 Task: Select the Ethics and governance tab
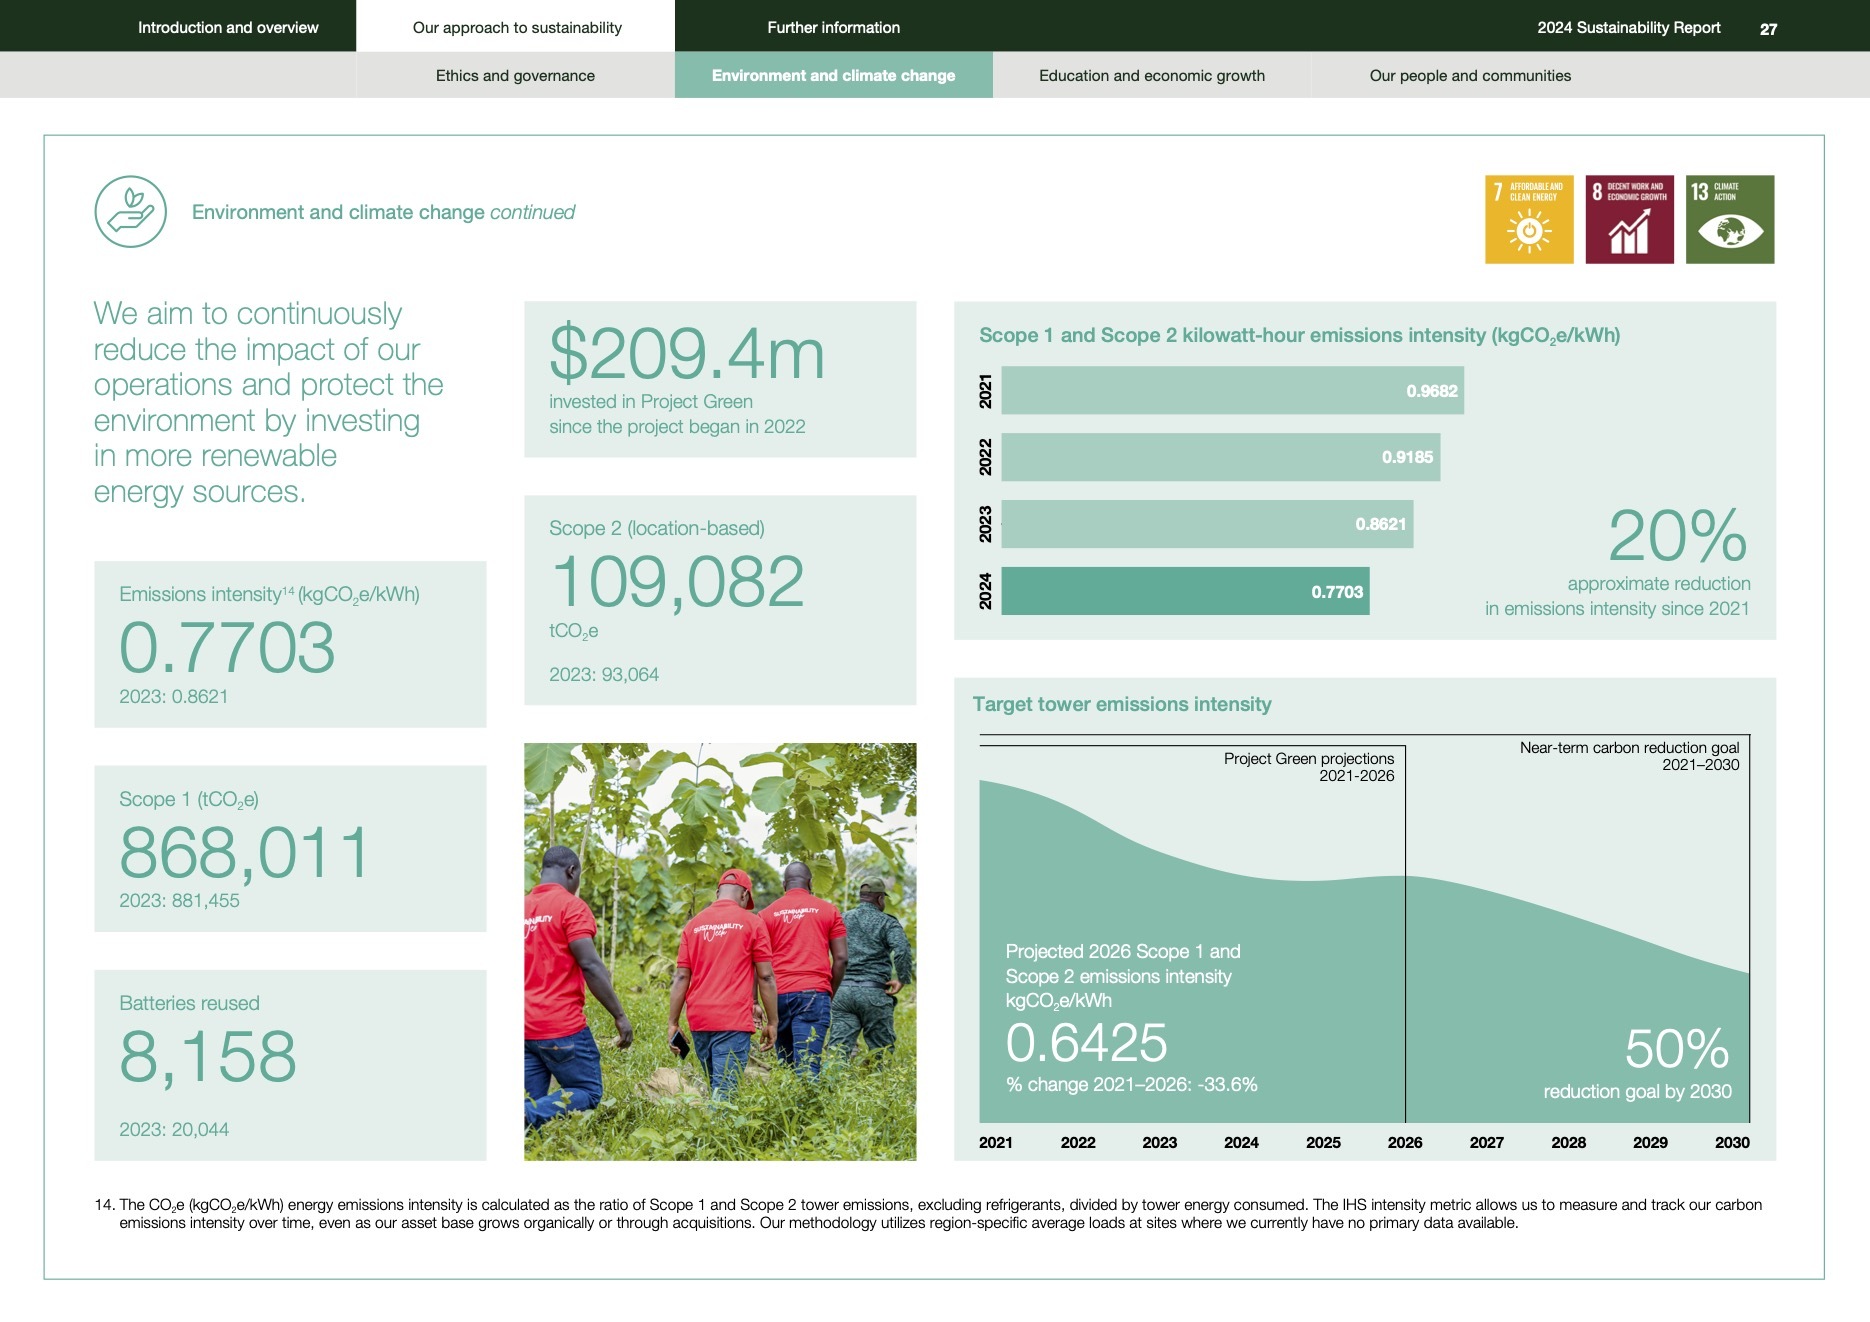[x=515, y=75]
